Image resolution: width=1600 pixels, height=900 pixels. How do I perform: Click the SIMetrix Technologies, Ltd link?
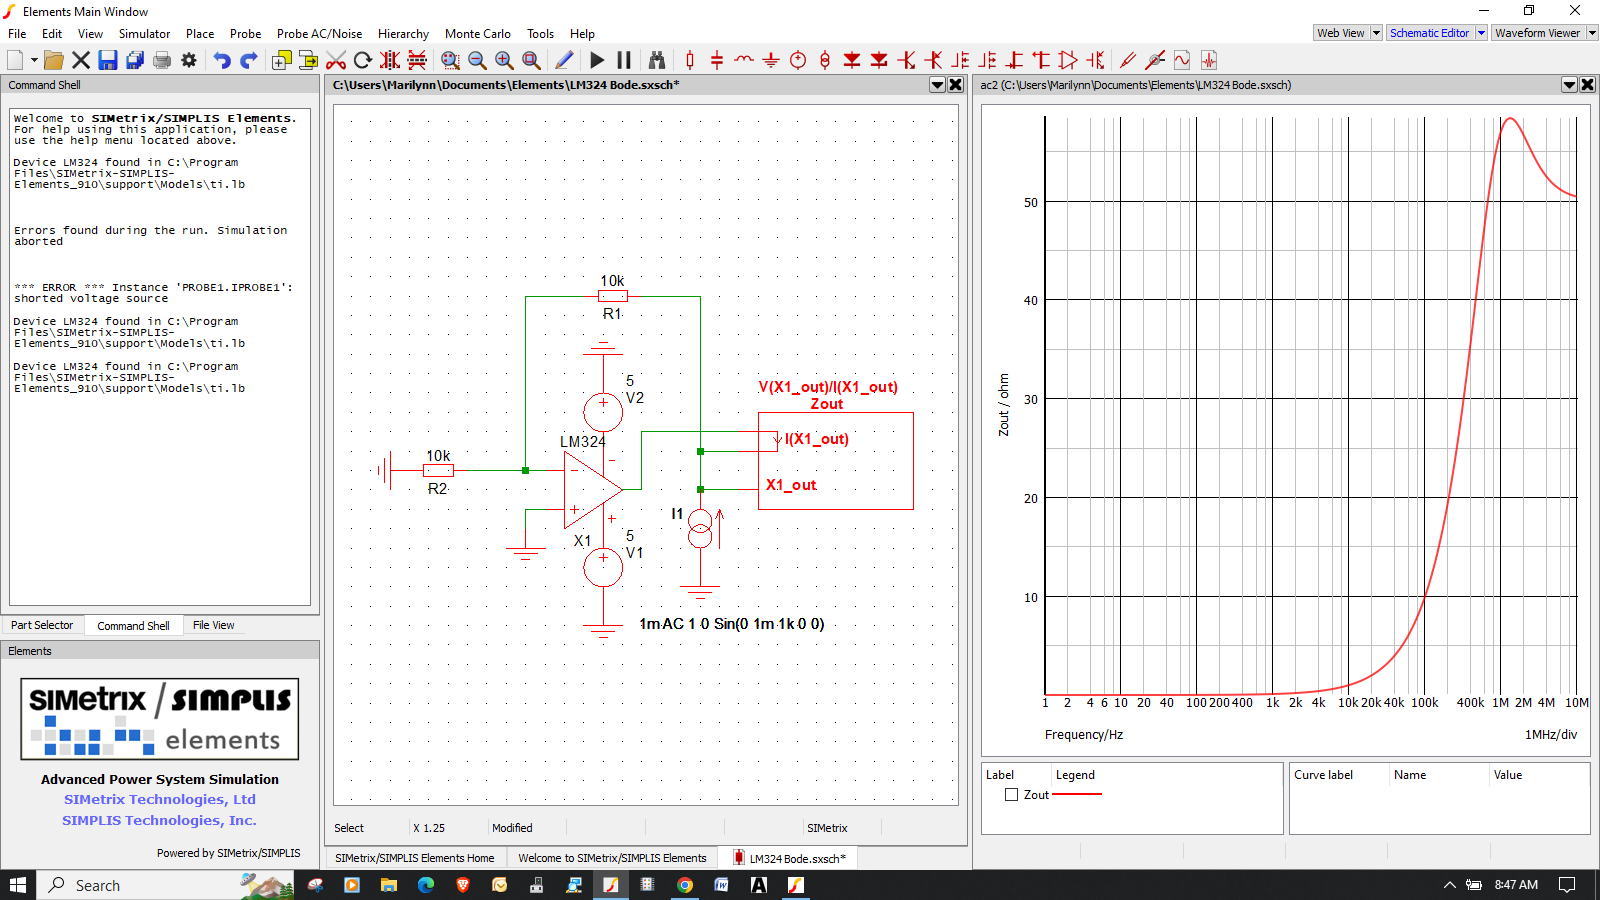click(160, 799)
